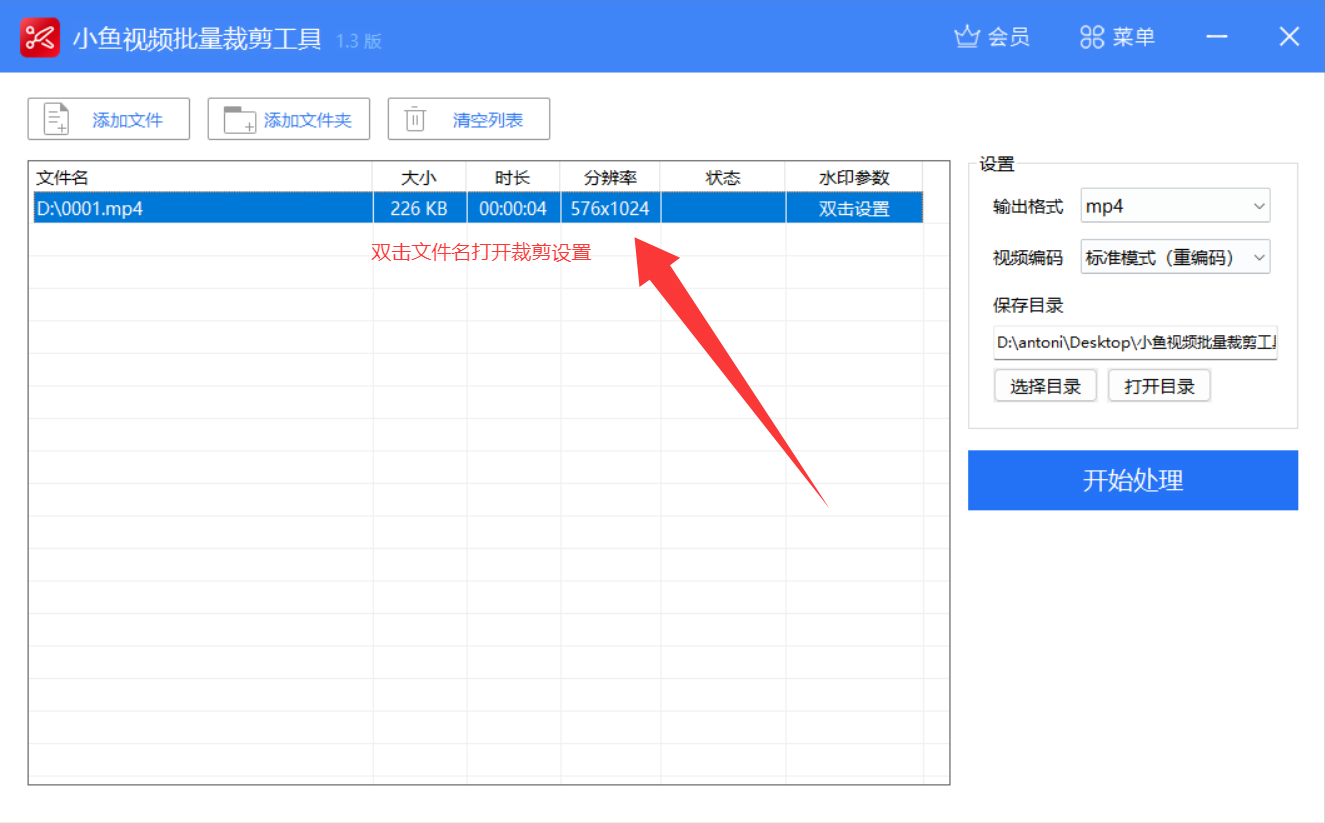The image size is (1325, 823).
Task: Close the video cropping tool window
Action: pyautogui.click(x=1289, y=37)
